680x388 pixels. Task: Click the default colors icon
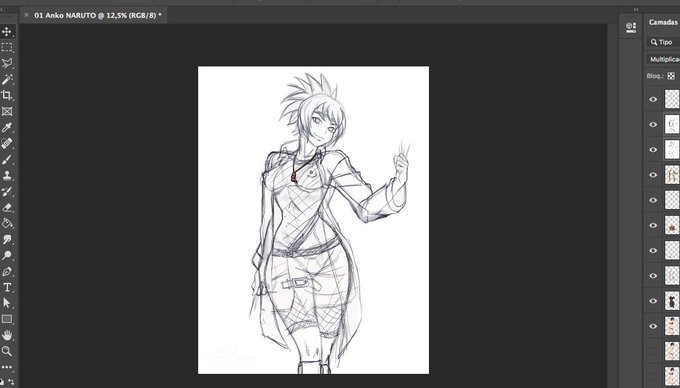(x=3, y=383)
